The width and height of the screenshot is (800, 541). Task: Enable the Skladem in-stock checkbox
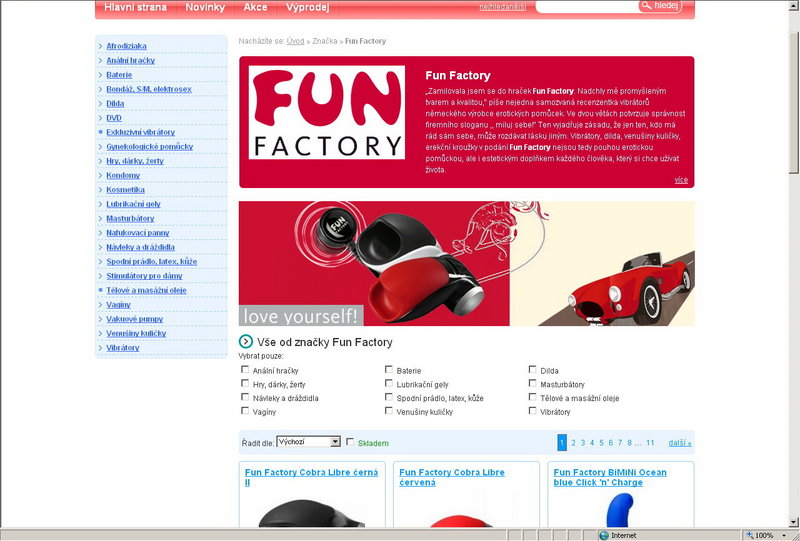click(350, 442)
